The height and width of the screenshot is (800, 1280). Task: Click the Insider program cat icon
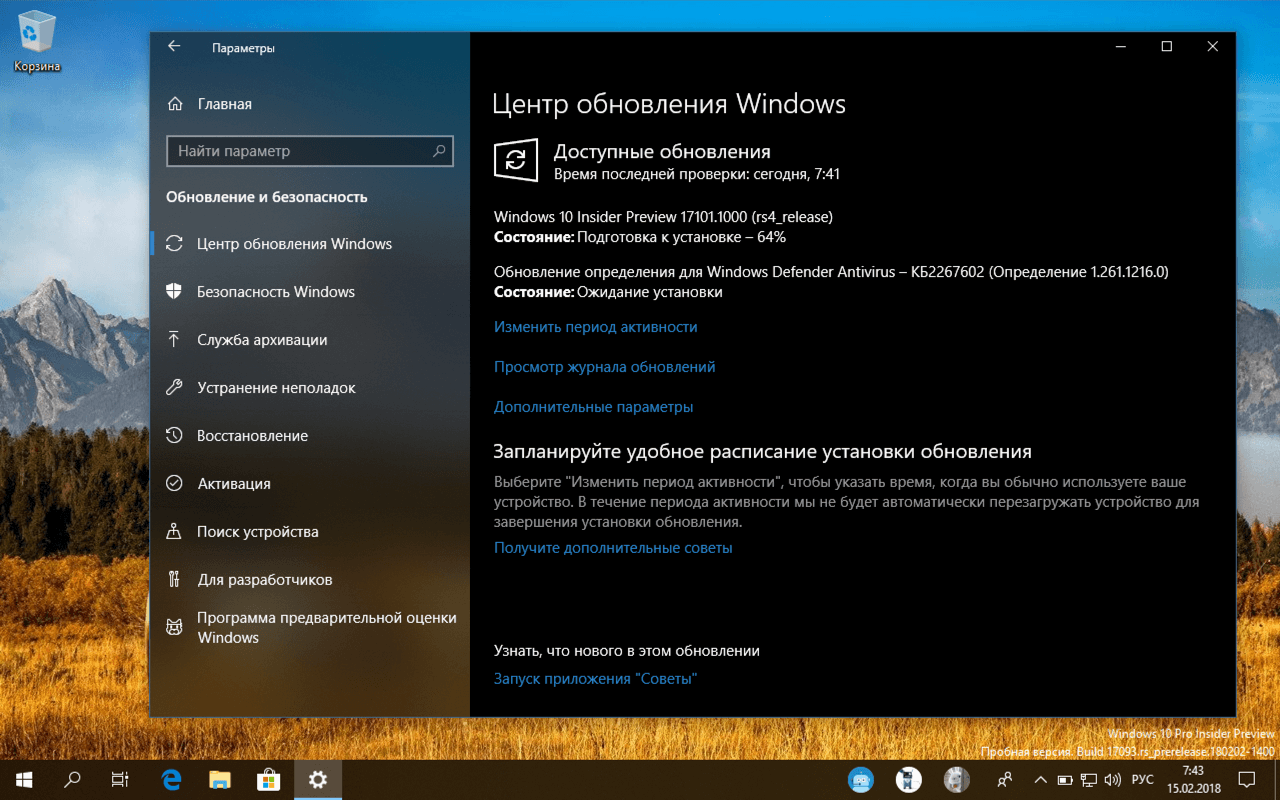tap(174, 628)
